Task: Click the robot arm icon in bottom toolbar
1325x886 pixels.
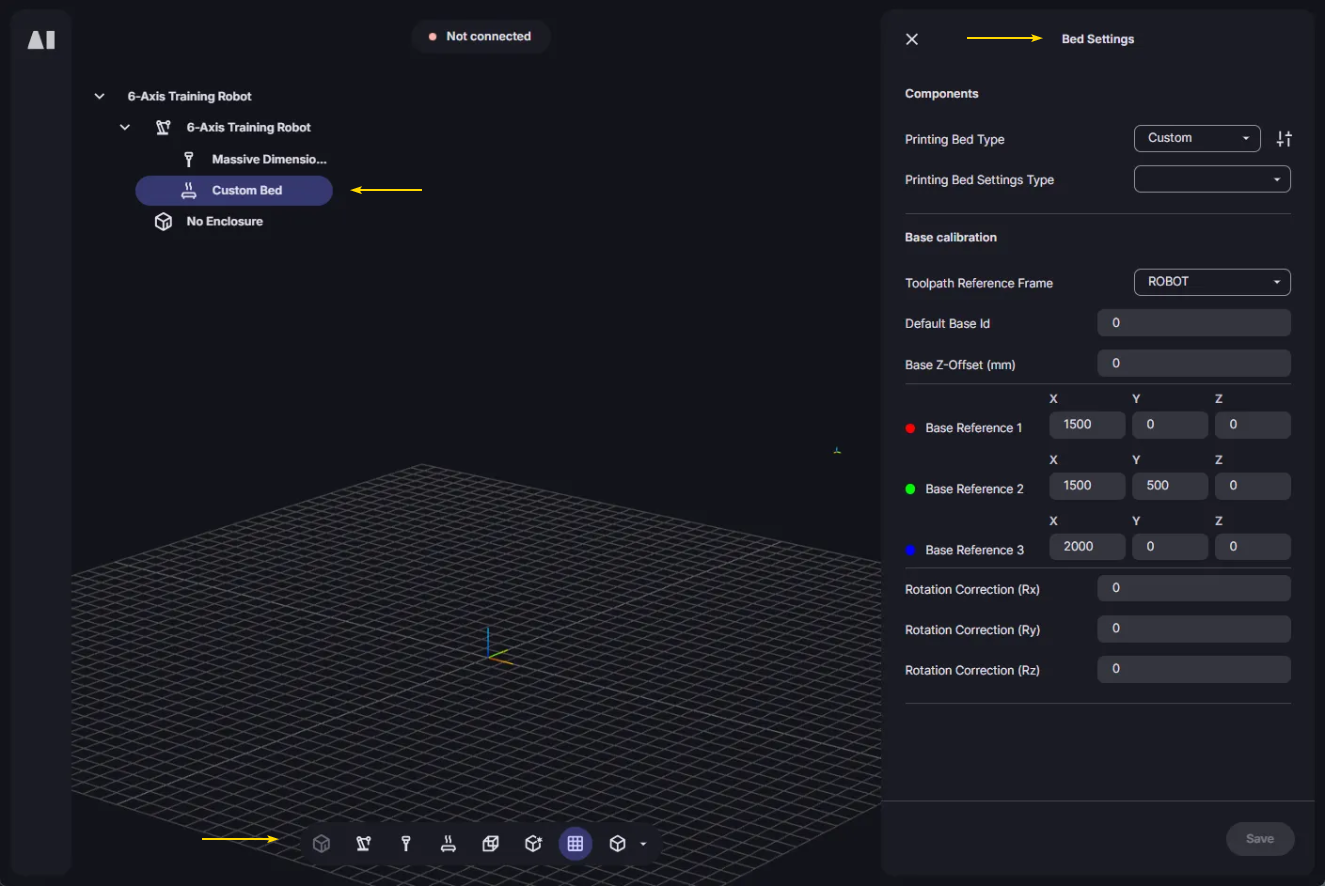Action: coord(363,844)
